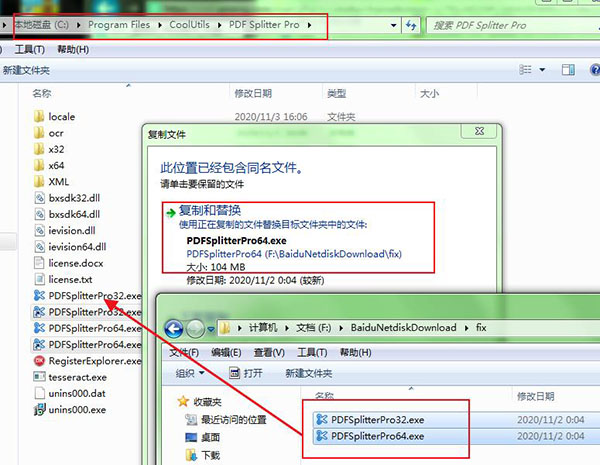Open 帮助(H) menu in main window
Screen dimensions: 600x465
click(x=73, y=49)
